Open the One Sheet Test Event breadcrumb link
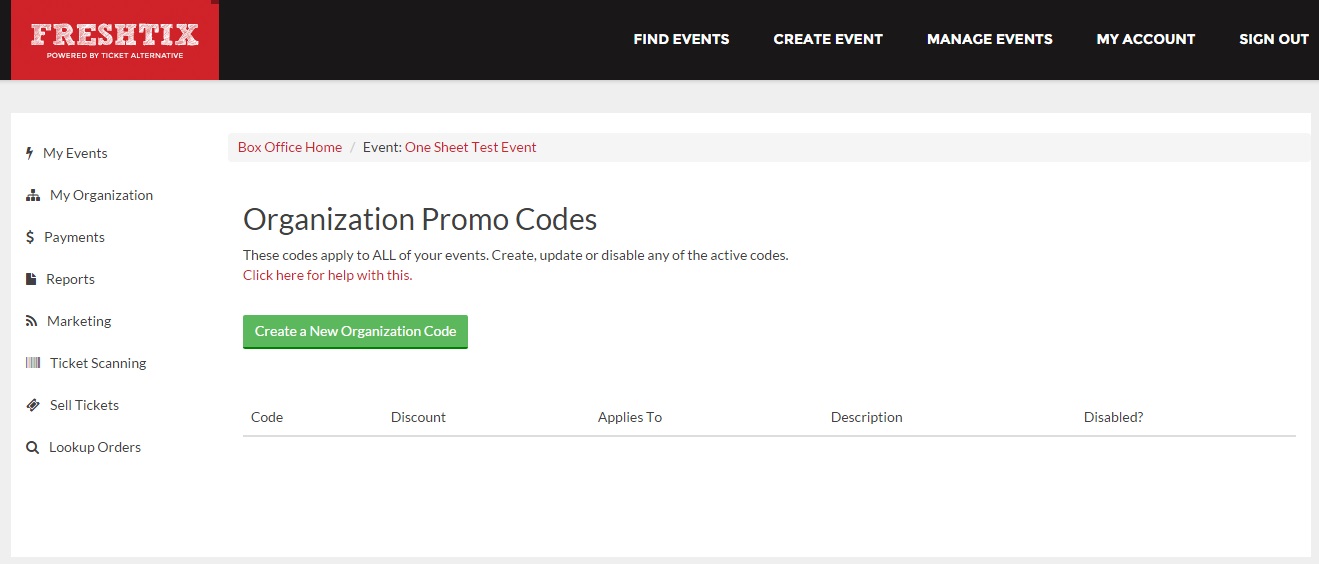 click(x=471, y=147)
